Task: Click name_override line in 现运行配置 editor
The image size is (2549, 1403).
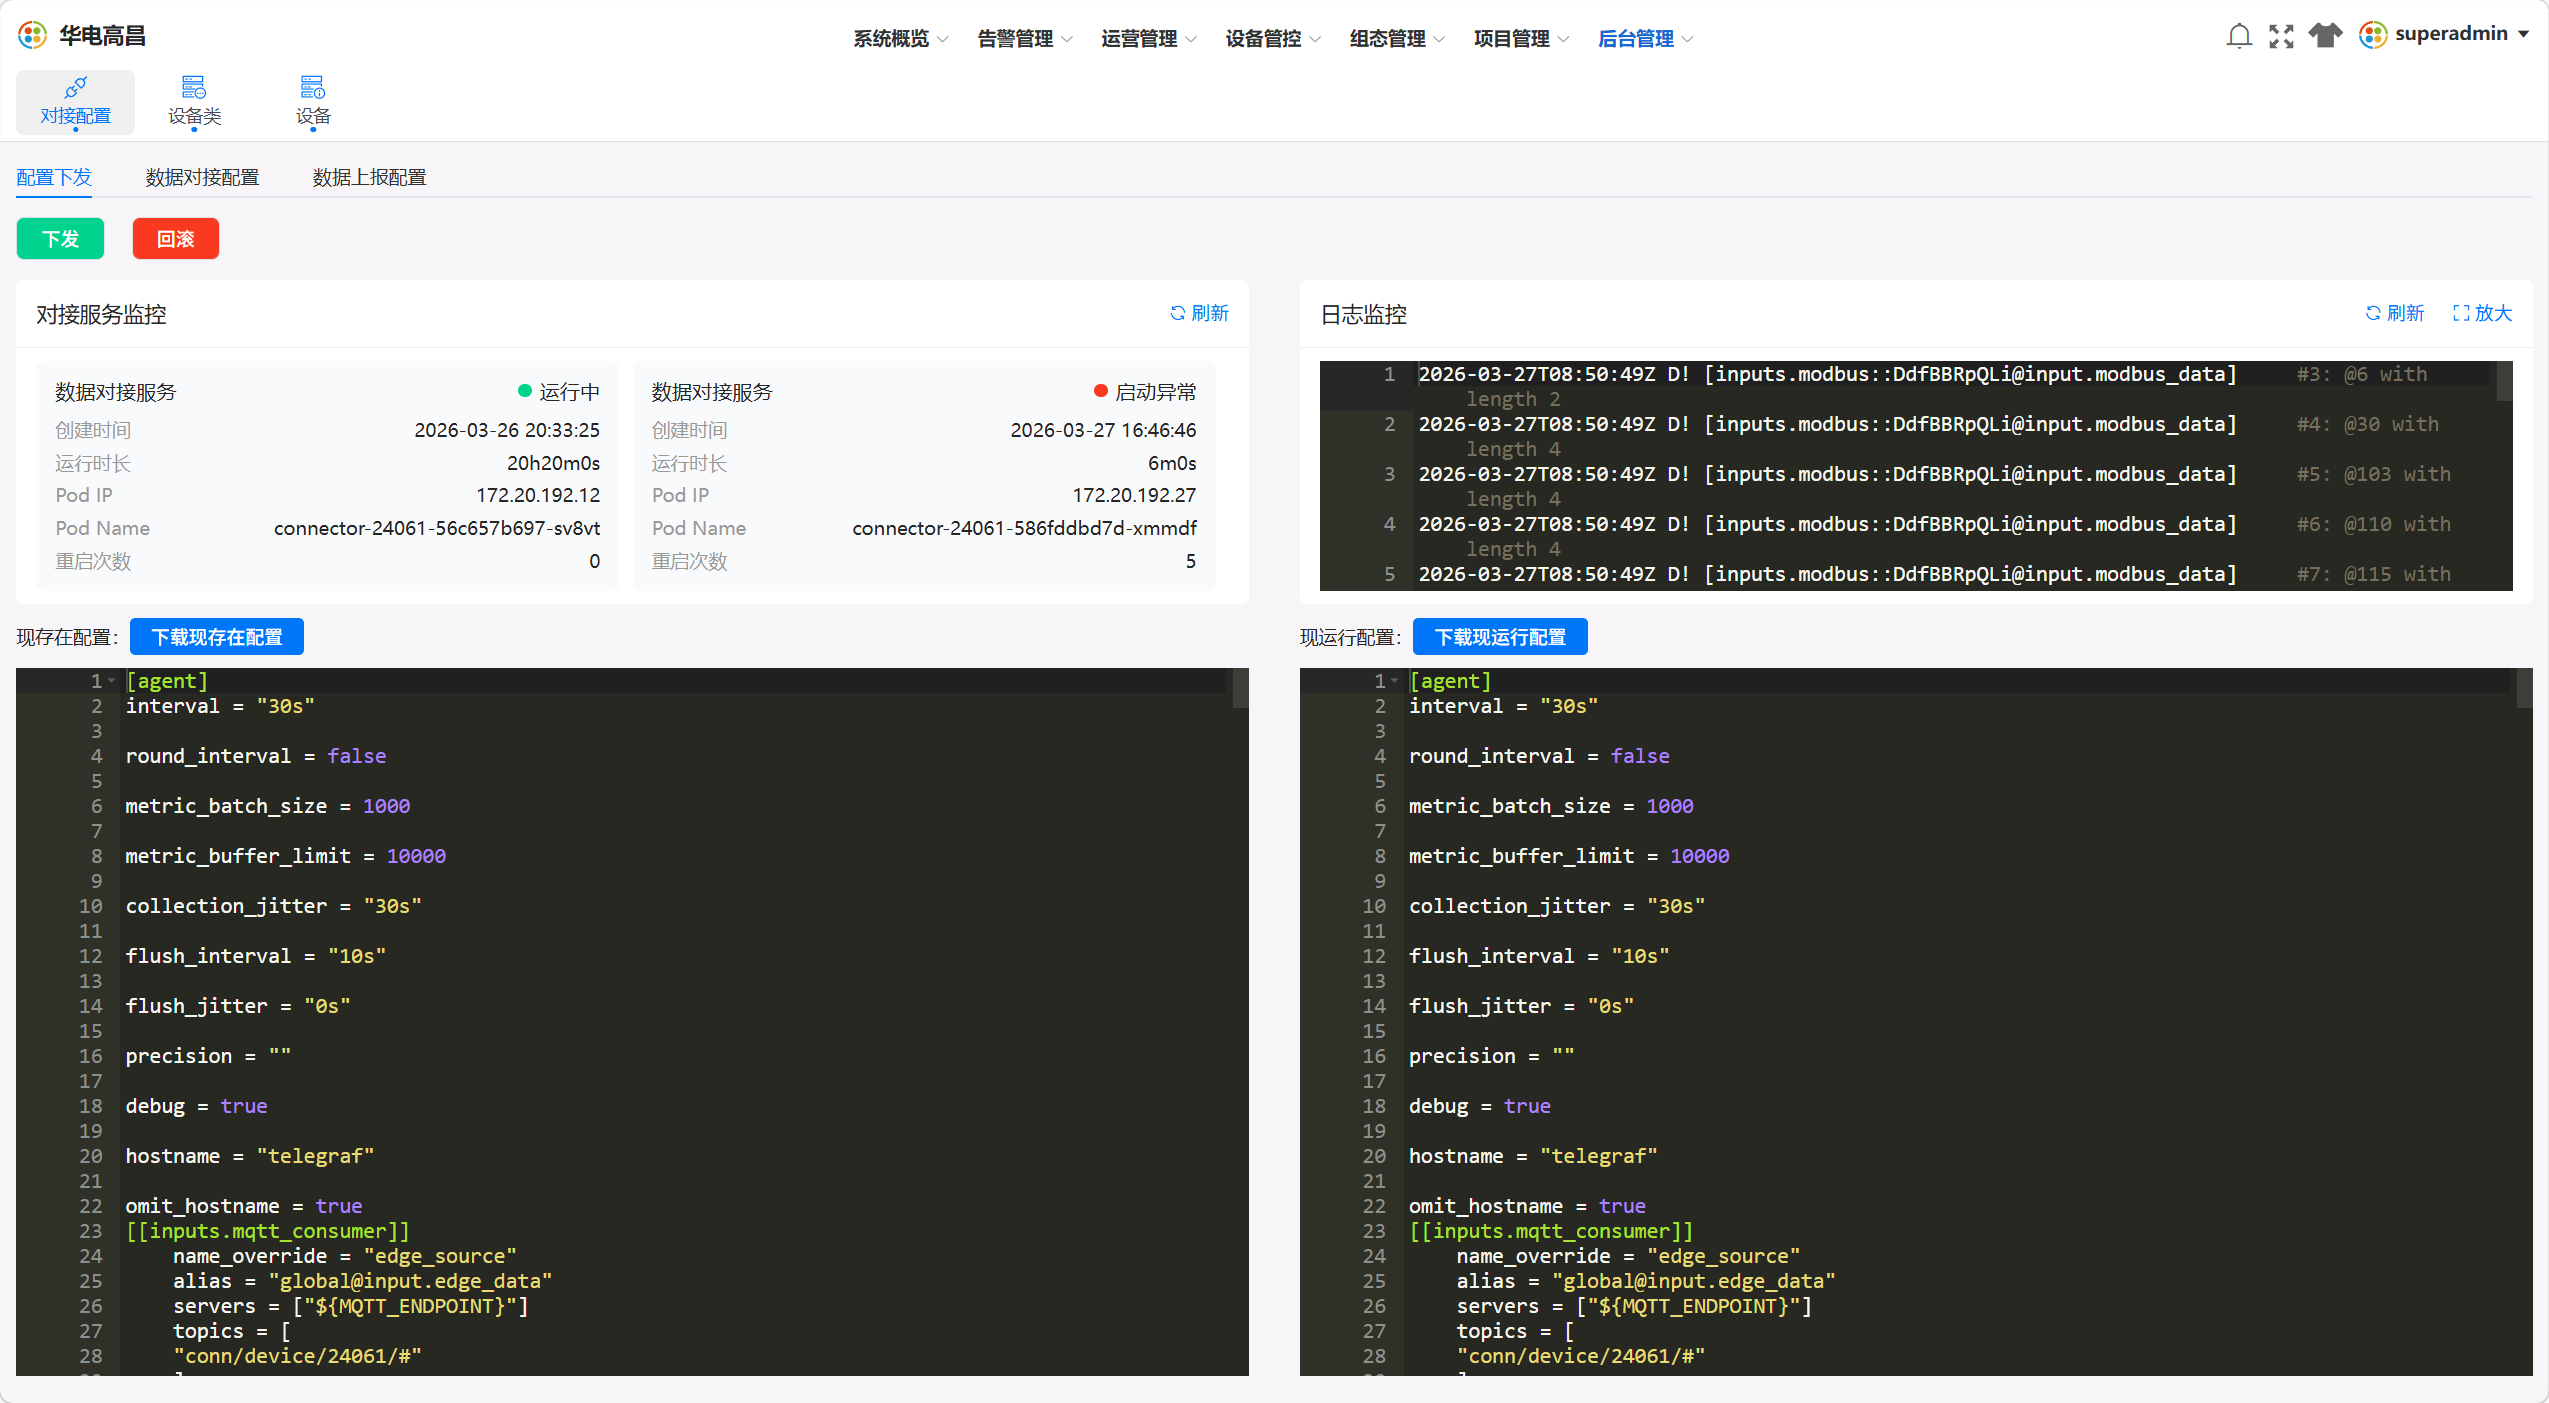Action: pos(1628,1256)
